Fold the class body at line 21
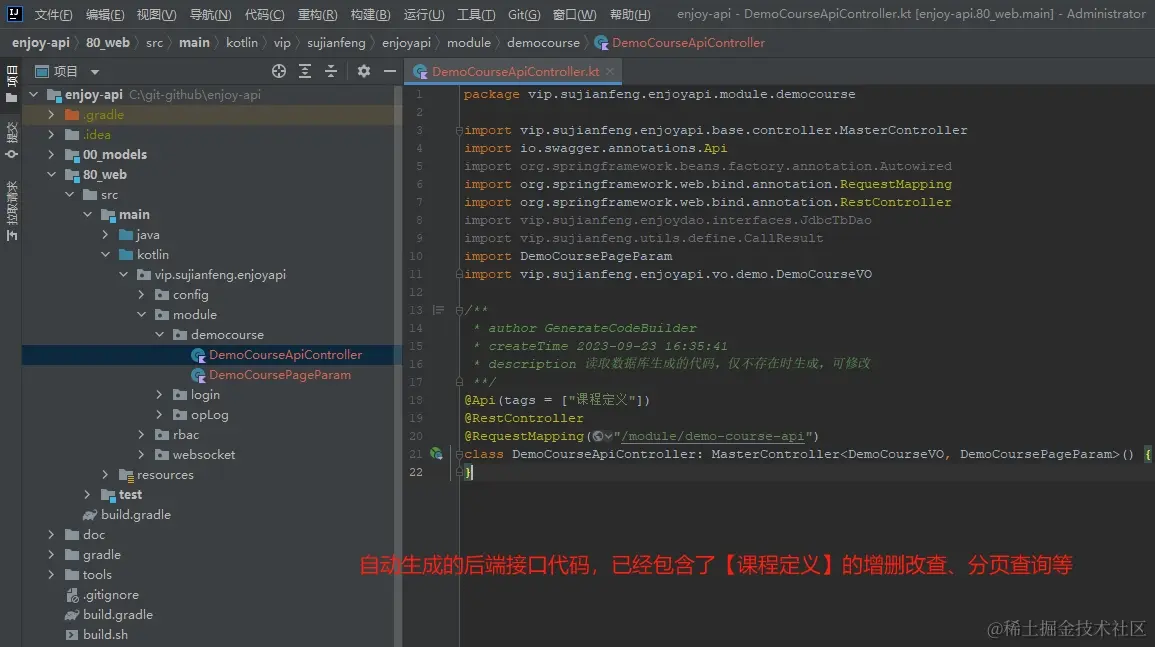The width and height of the screenshot is (1155, 647). [x=459, y=454]
